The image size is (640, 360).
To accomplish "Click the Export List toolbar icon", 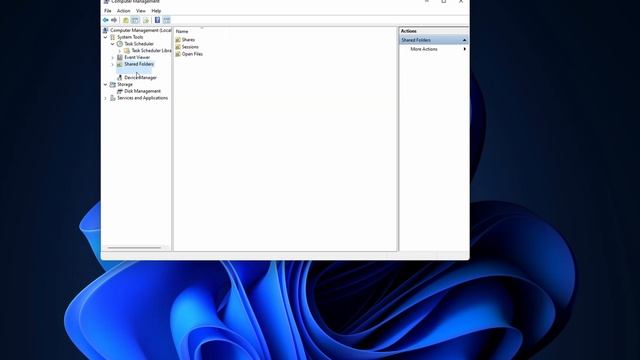I will coord(146,20).
